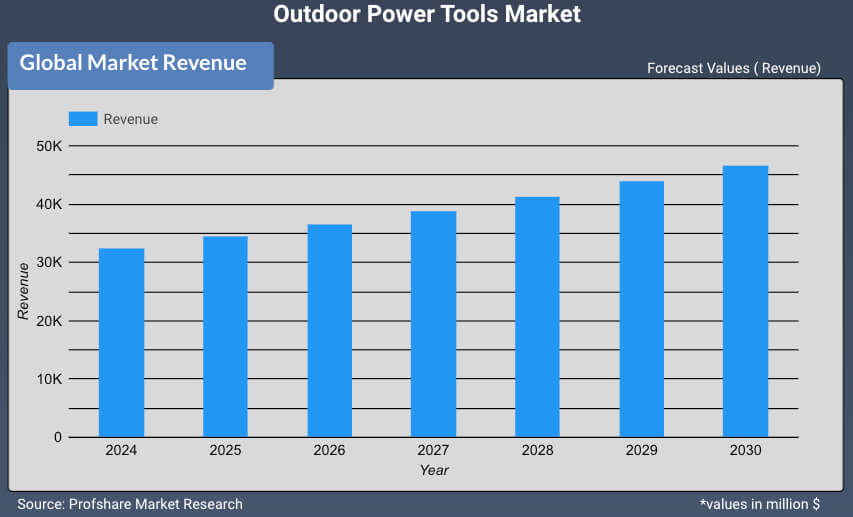Click the 20K y-axis label
The height and width of the screenshot is (517, 853).
[49, 321]
